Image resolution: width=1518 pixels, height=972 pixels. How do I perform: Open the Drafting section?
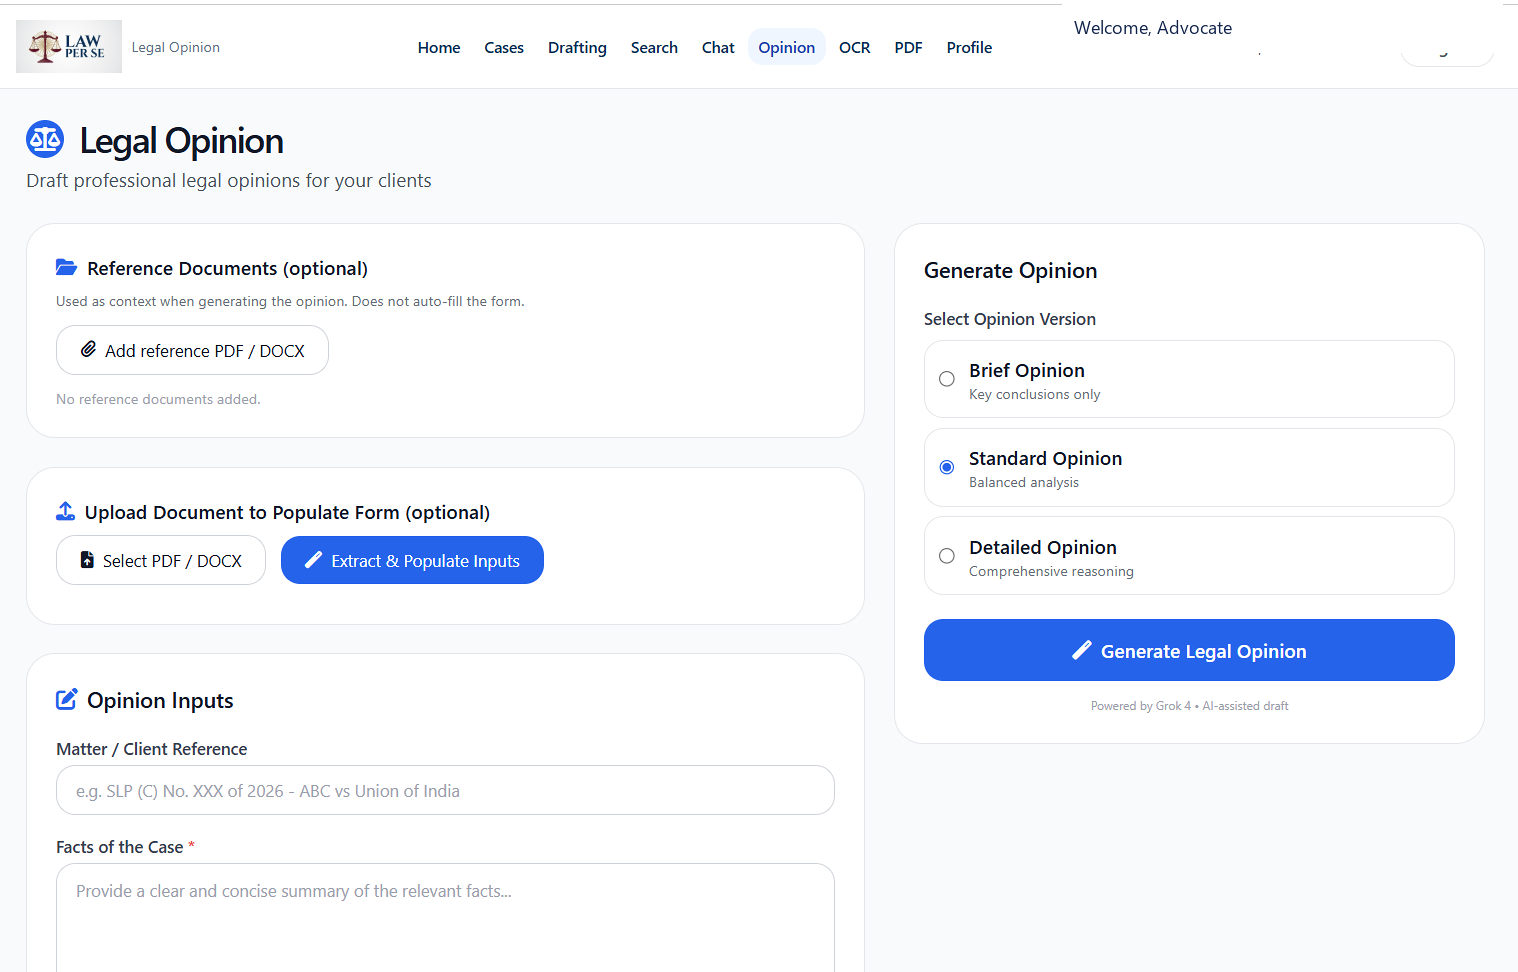[577, 47]
